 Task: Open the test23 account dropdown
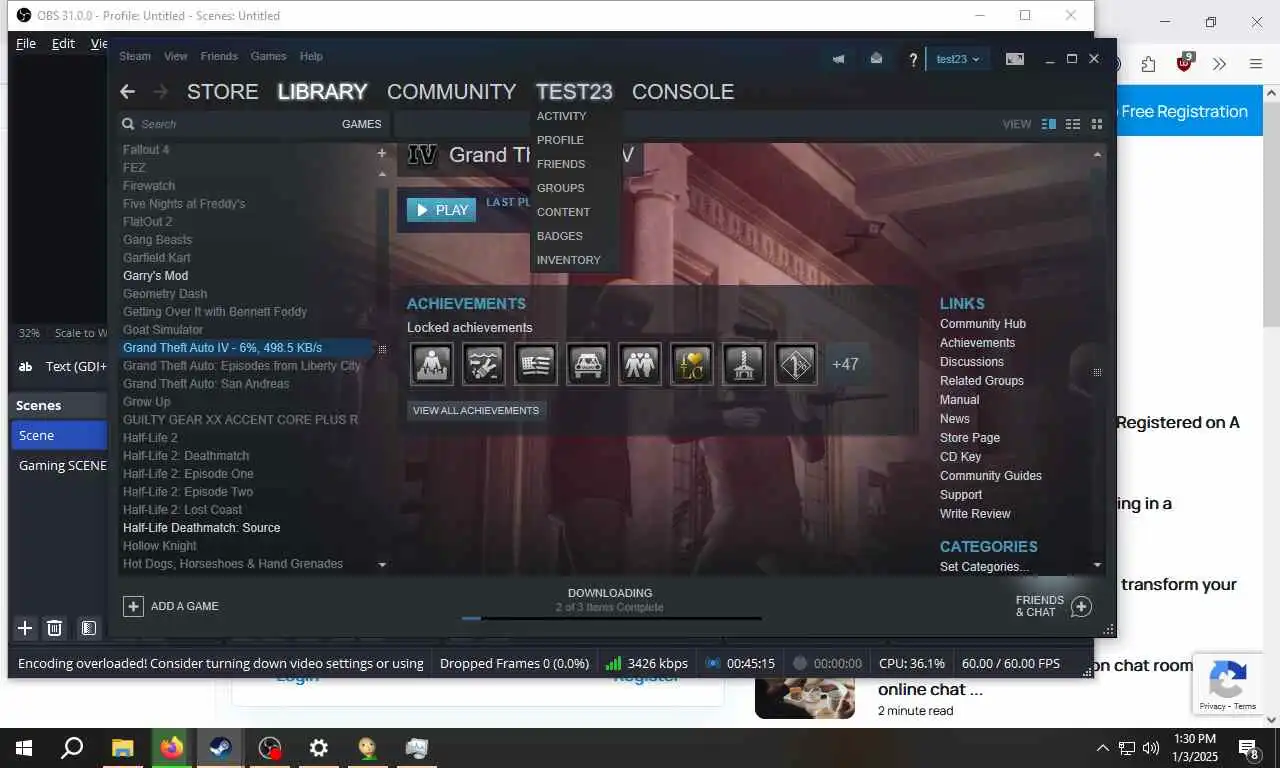(x=958, y=59)
